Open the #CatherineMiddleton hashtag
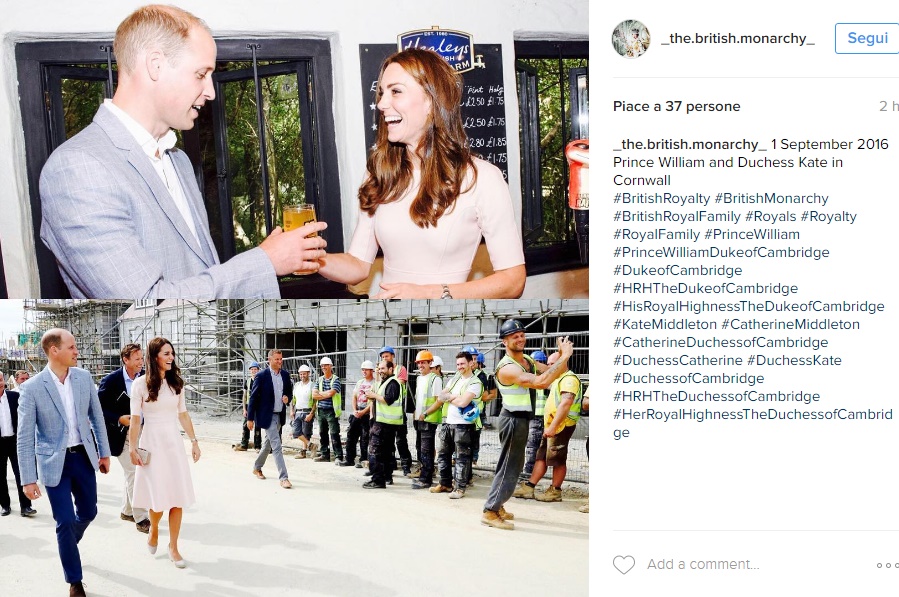 [791, 325]
